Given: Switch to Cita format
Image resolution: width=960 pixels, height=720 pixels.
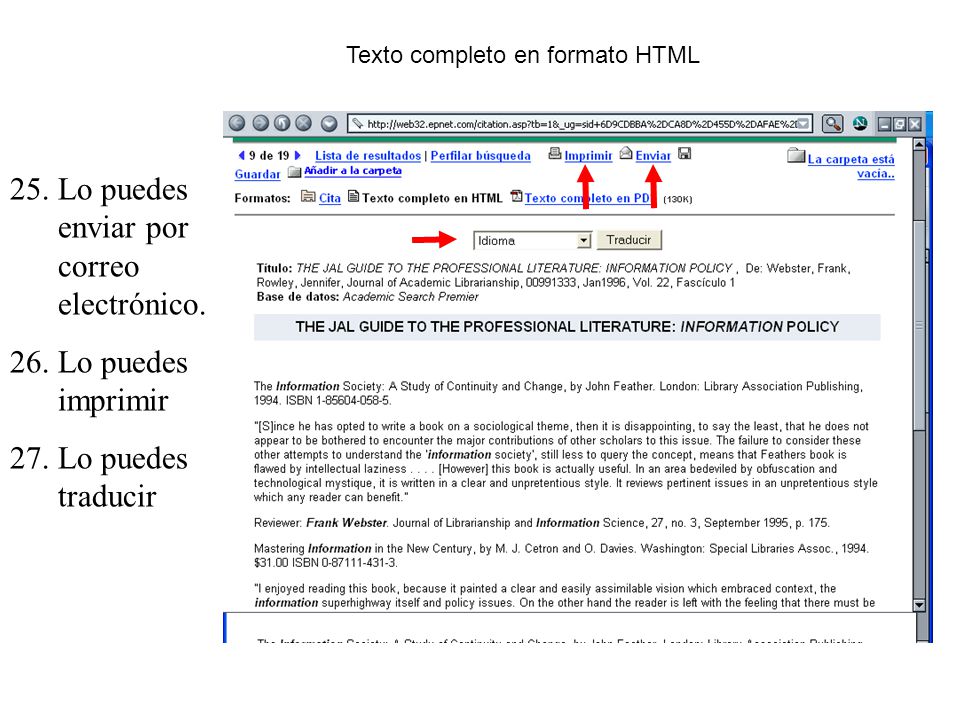Looking at the screenshot, I should [x=329, y=198].
